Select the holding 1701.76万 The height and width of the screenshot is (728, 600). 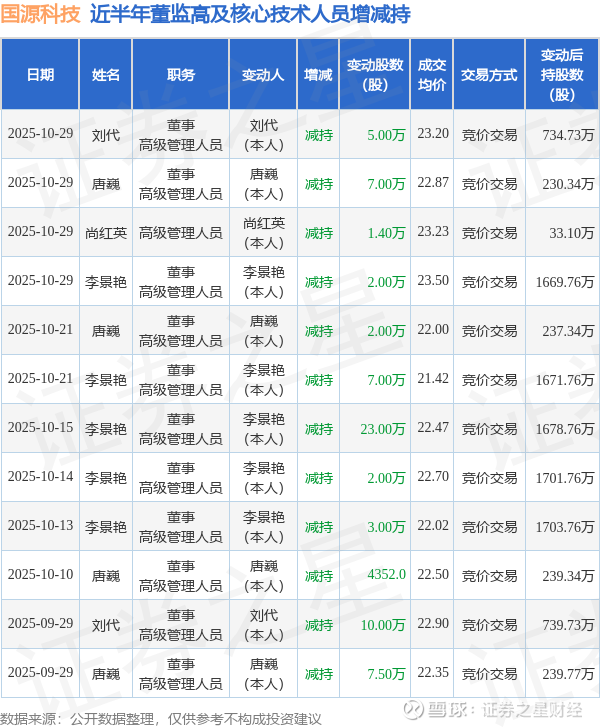coord(565,478)
